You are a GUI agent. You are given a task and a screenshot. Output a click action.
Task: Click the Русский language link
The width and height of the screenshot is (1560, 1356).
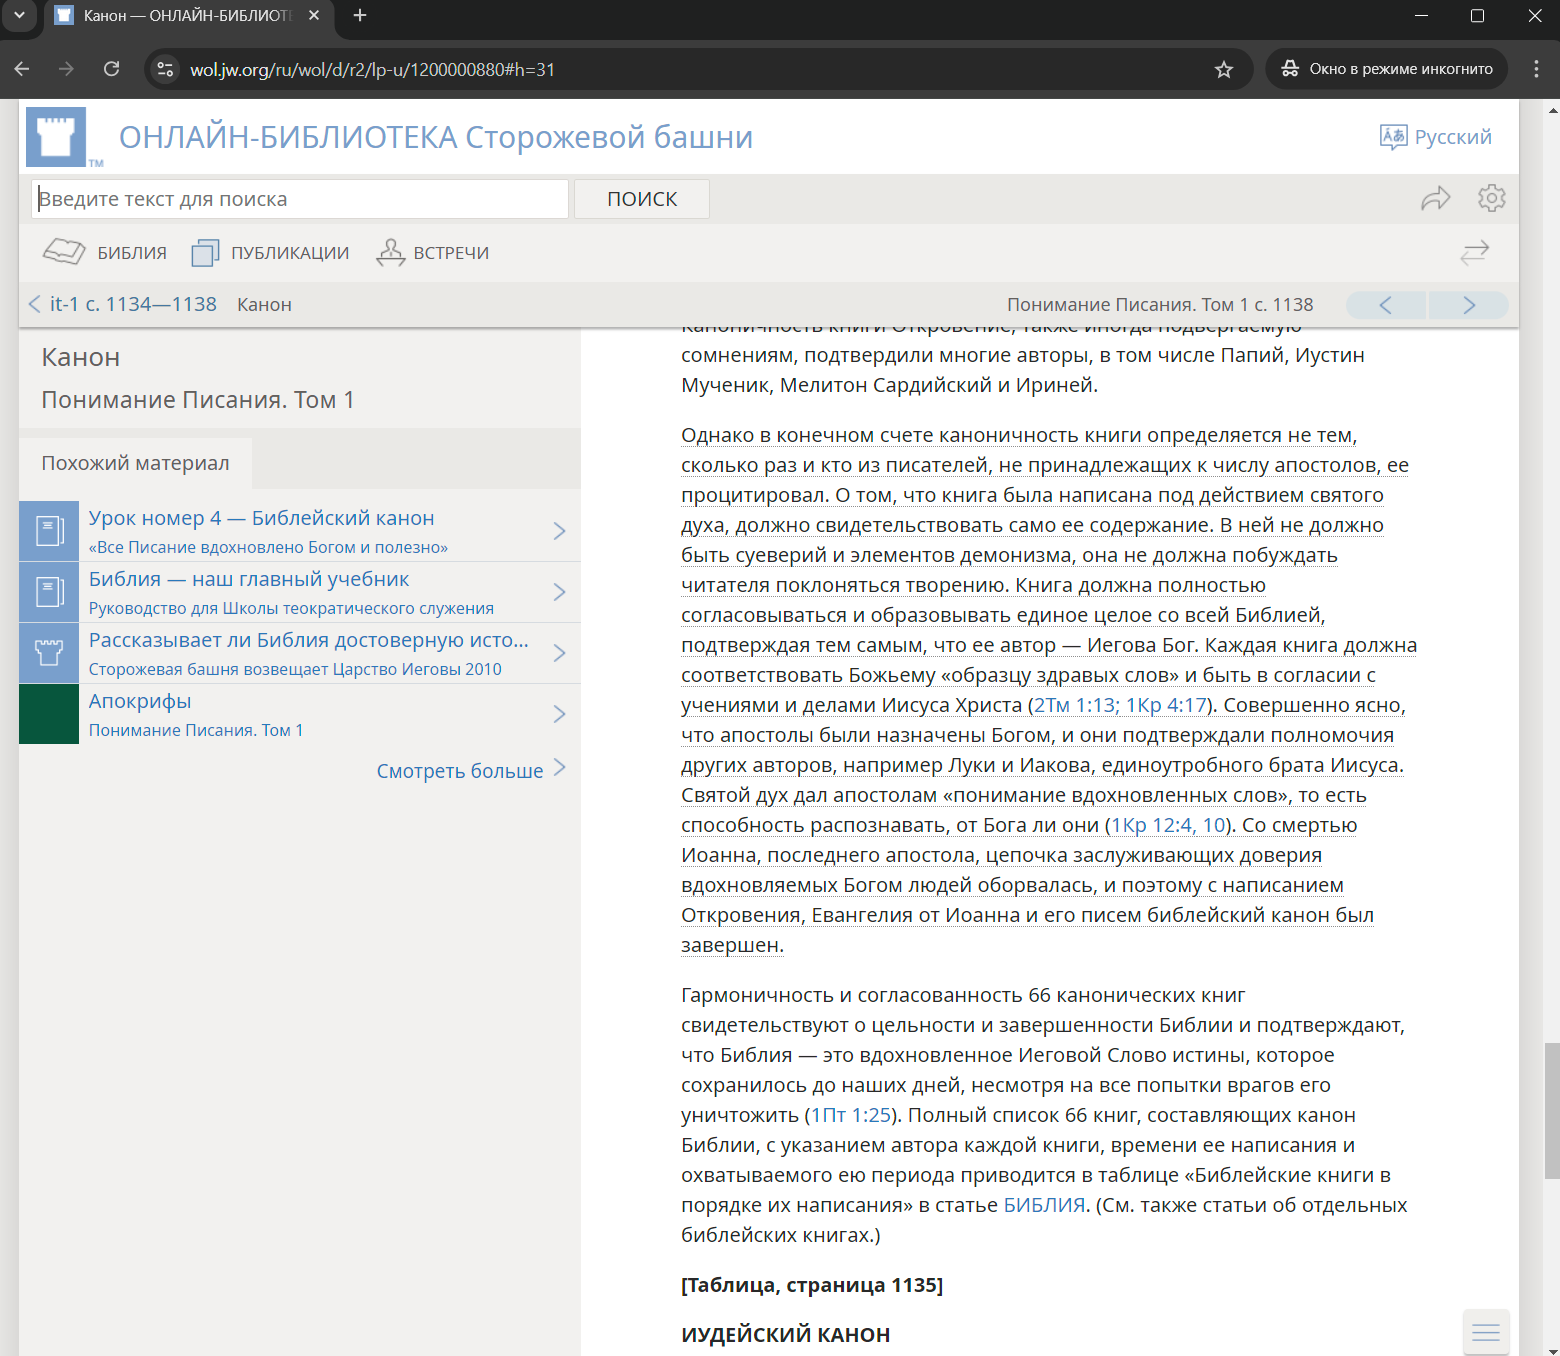pyautogui.click(x=1453, y=137)
